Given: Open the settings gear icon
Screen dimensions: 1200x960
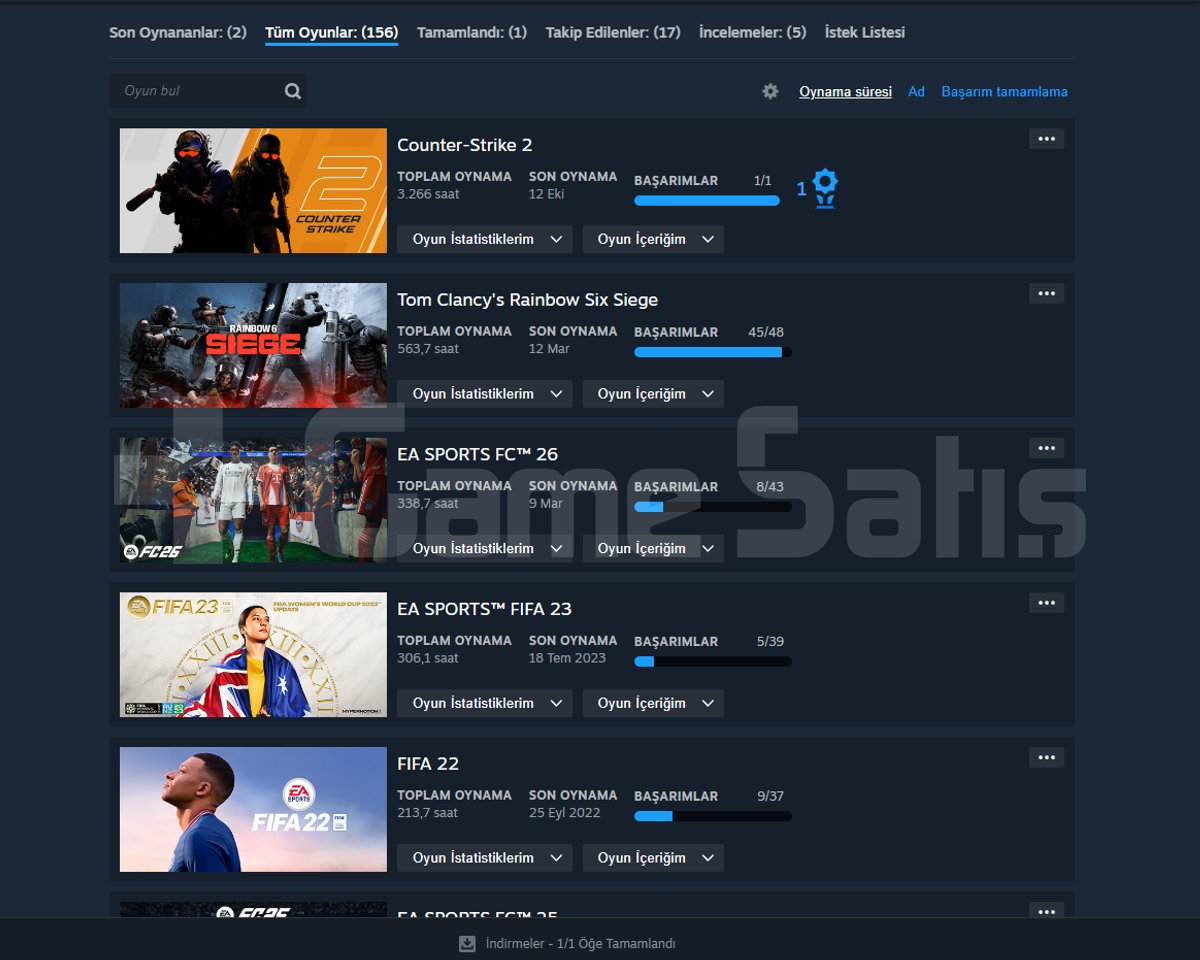Looking at the screenshot, I should [770, 91].
